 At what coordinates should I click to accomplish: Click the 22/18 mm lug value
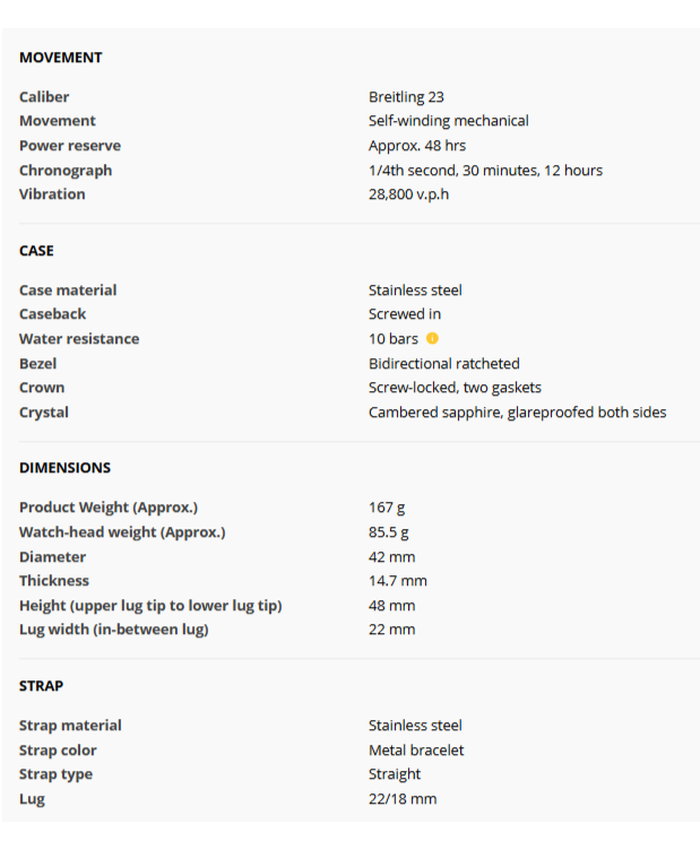(402, 799)
